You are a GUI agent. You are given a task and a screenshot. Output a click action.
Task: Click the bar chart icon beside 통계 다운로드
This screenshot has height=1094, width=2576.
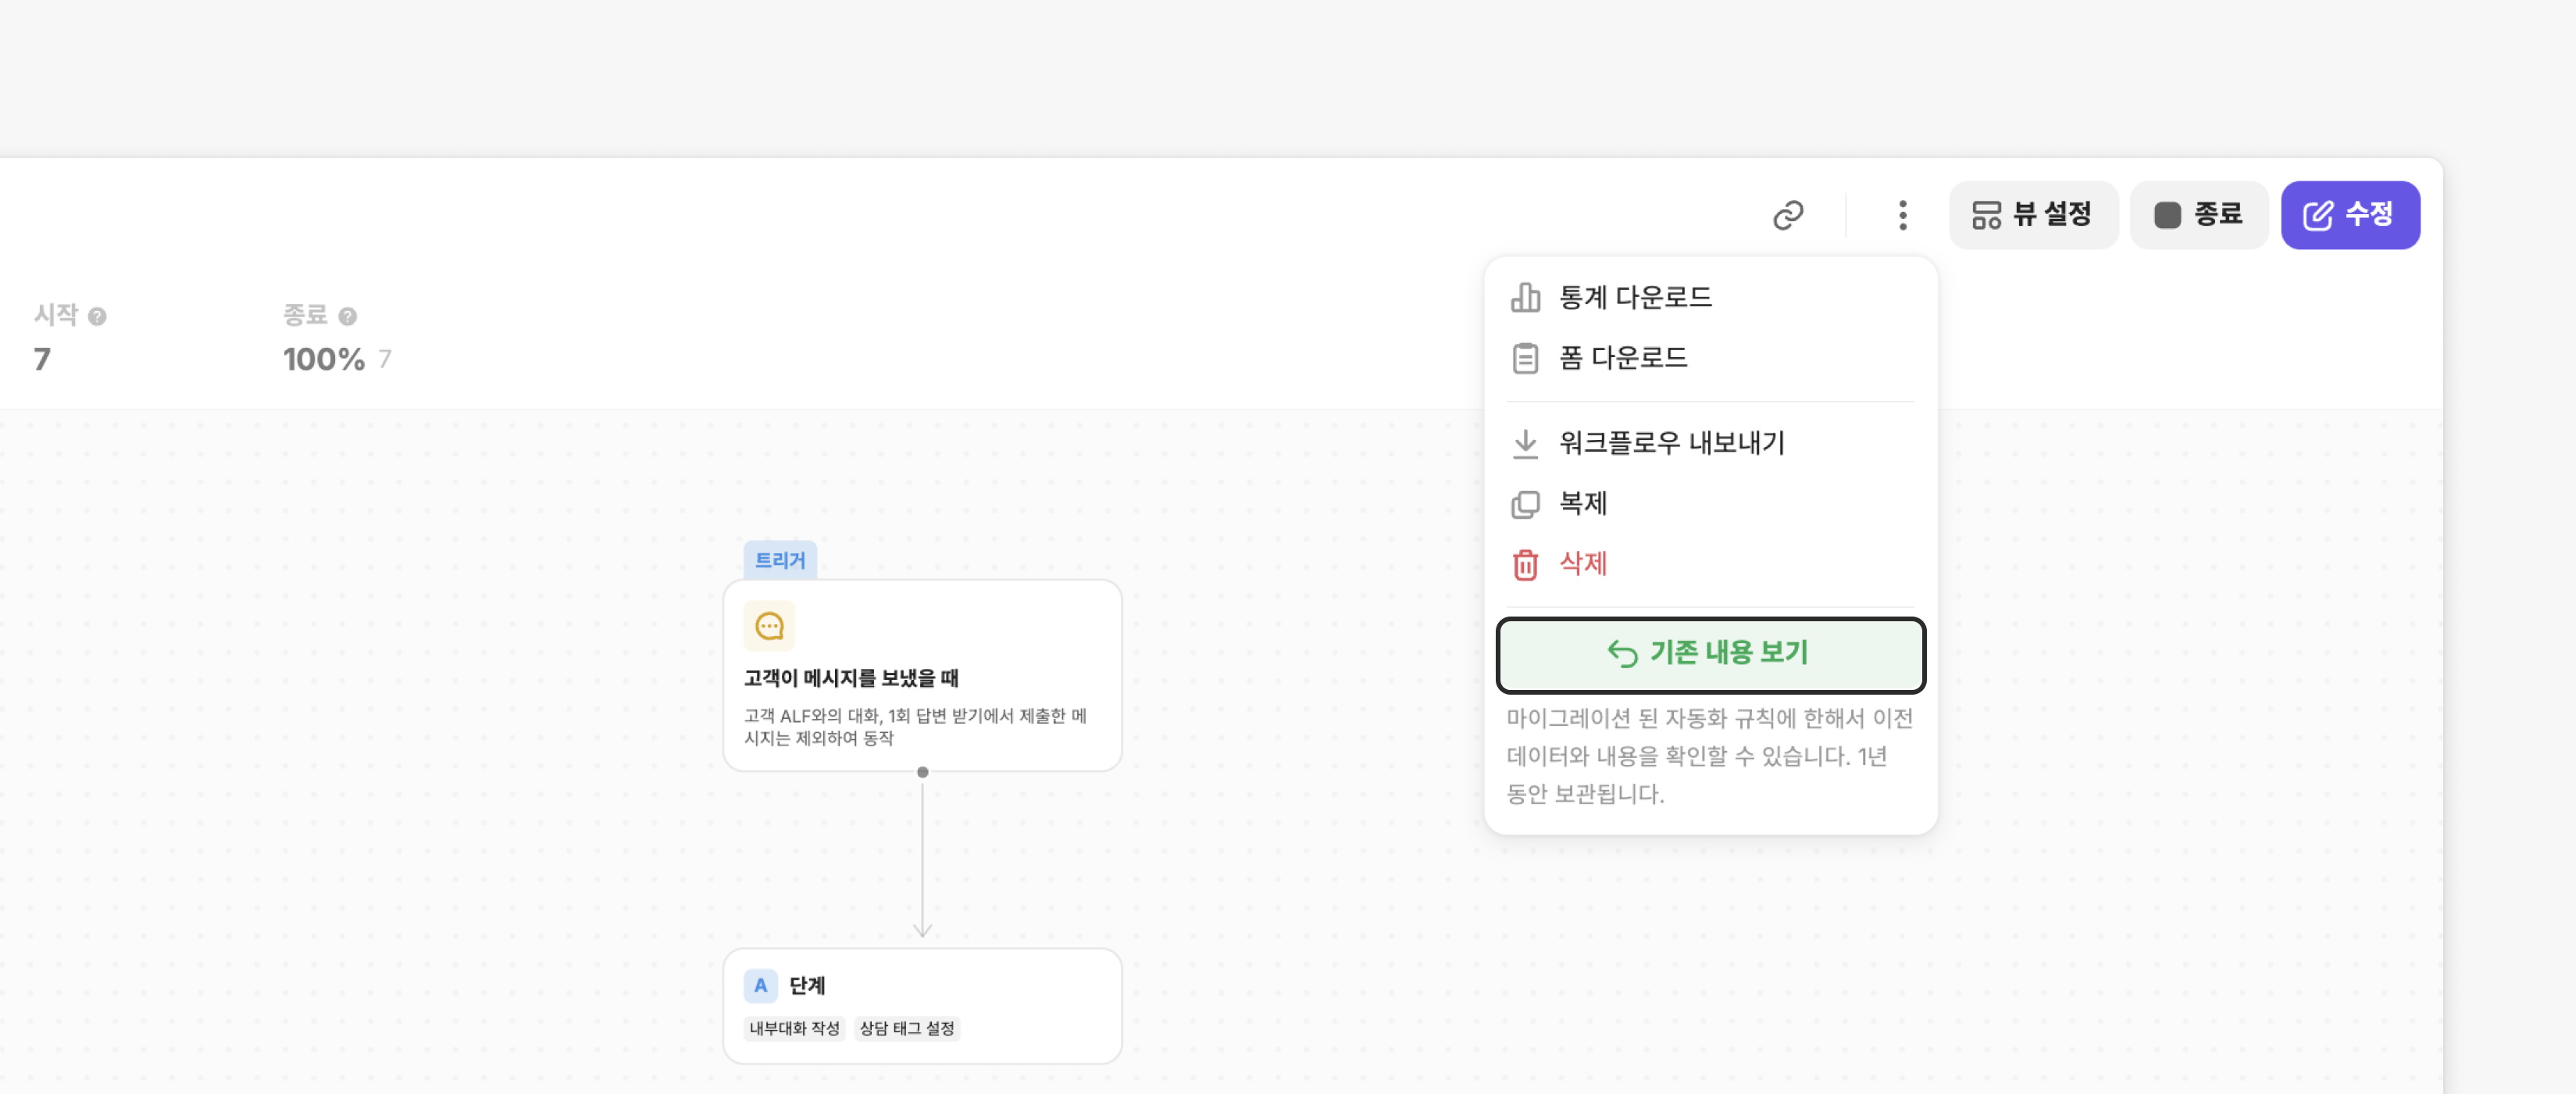pyautogui.click(x=1524, y=297)
